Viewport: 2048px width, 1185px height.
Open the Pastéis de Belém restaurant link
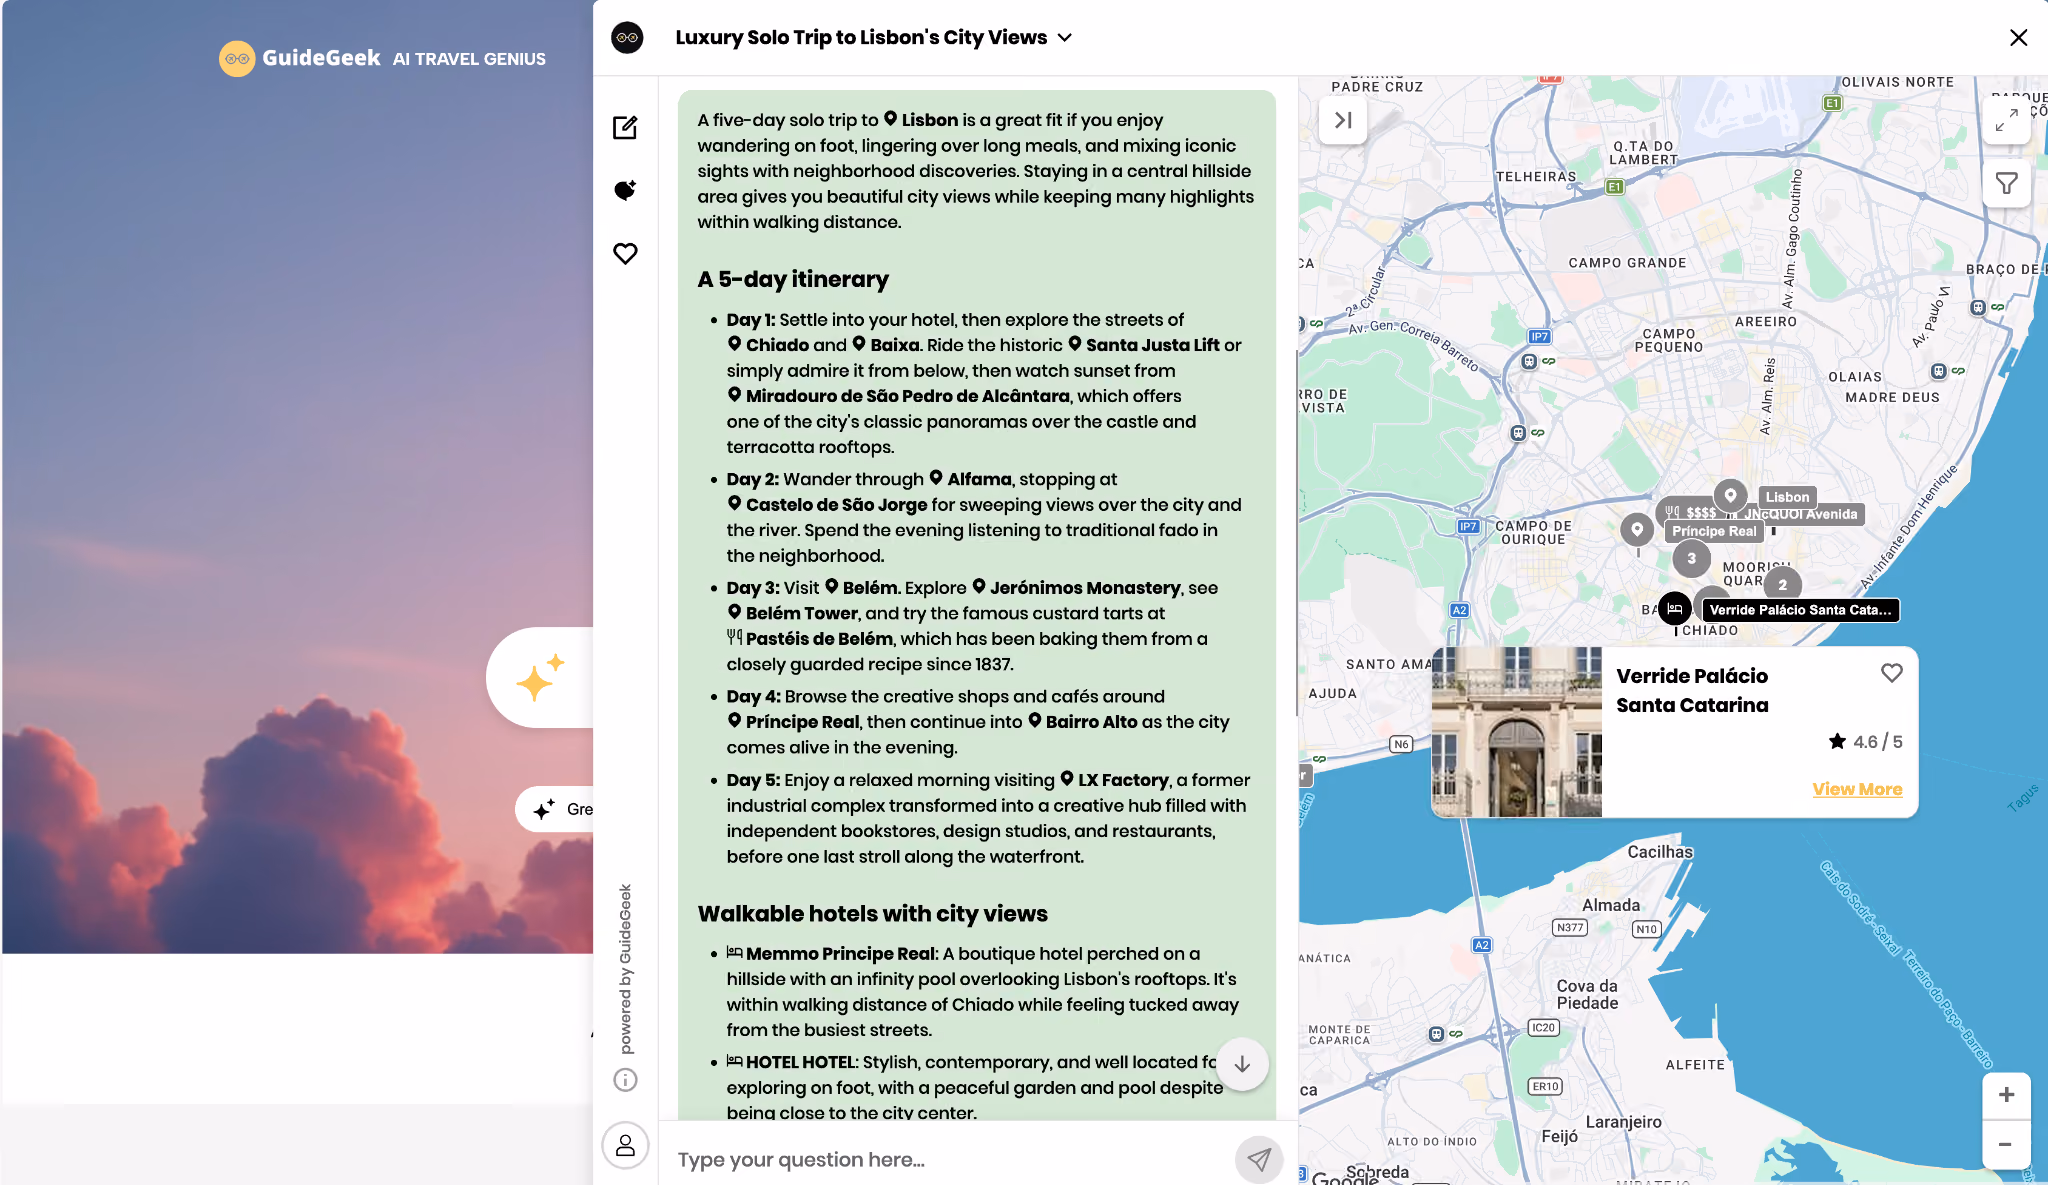[x=809, y=639]
